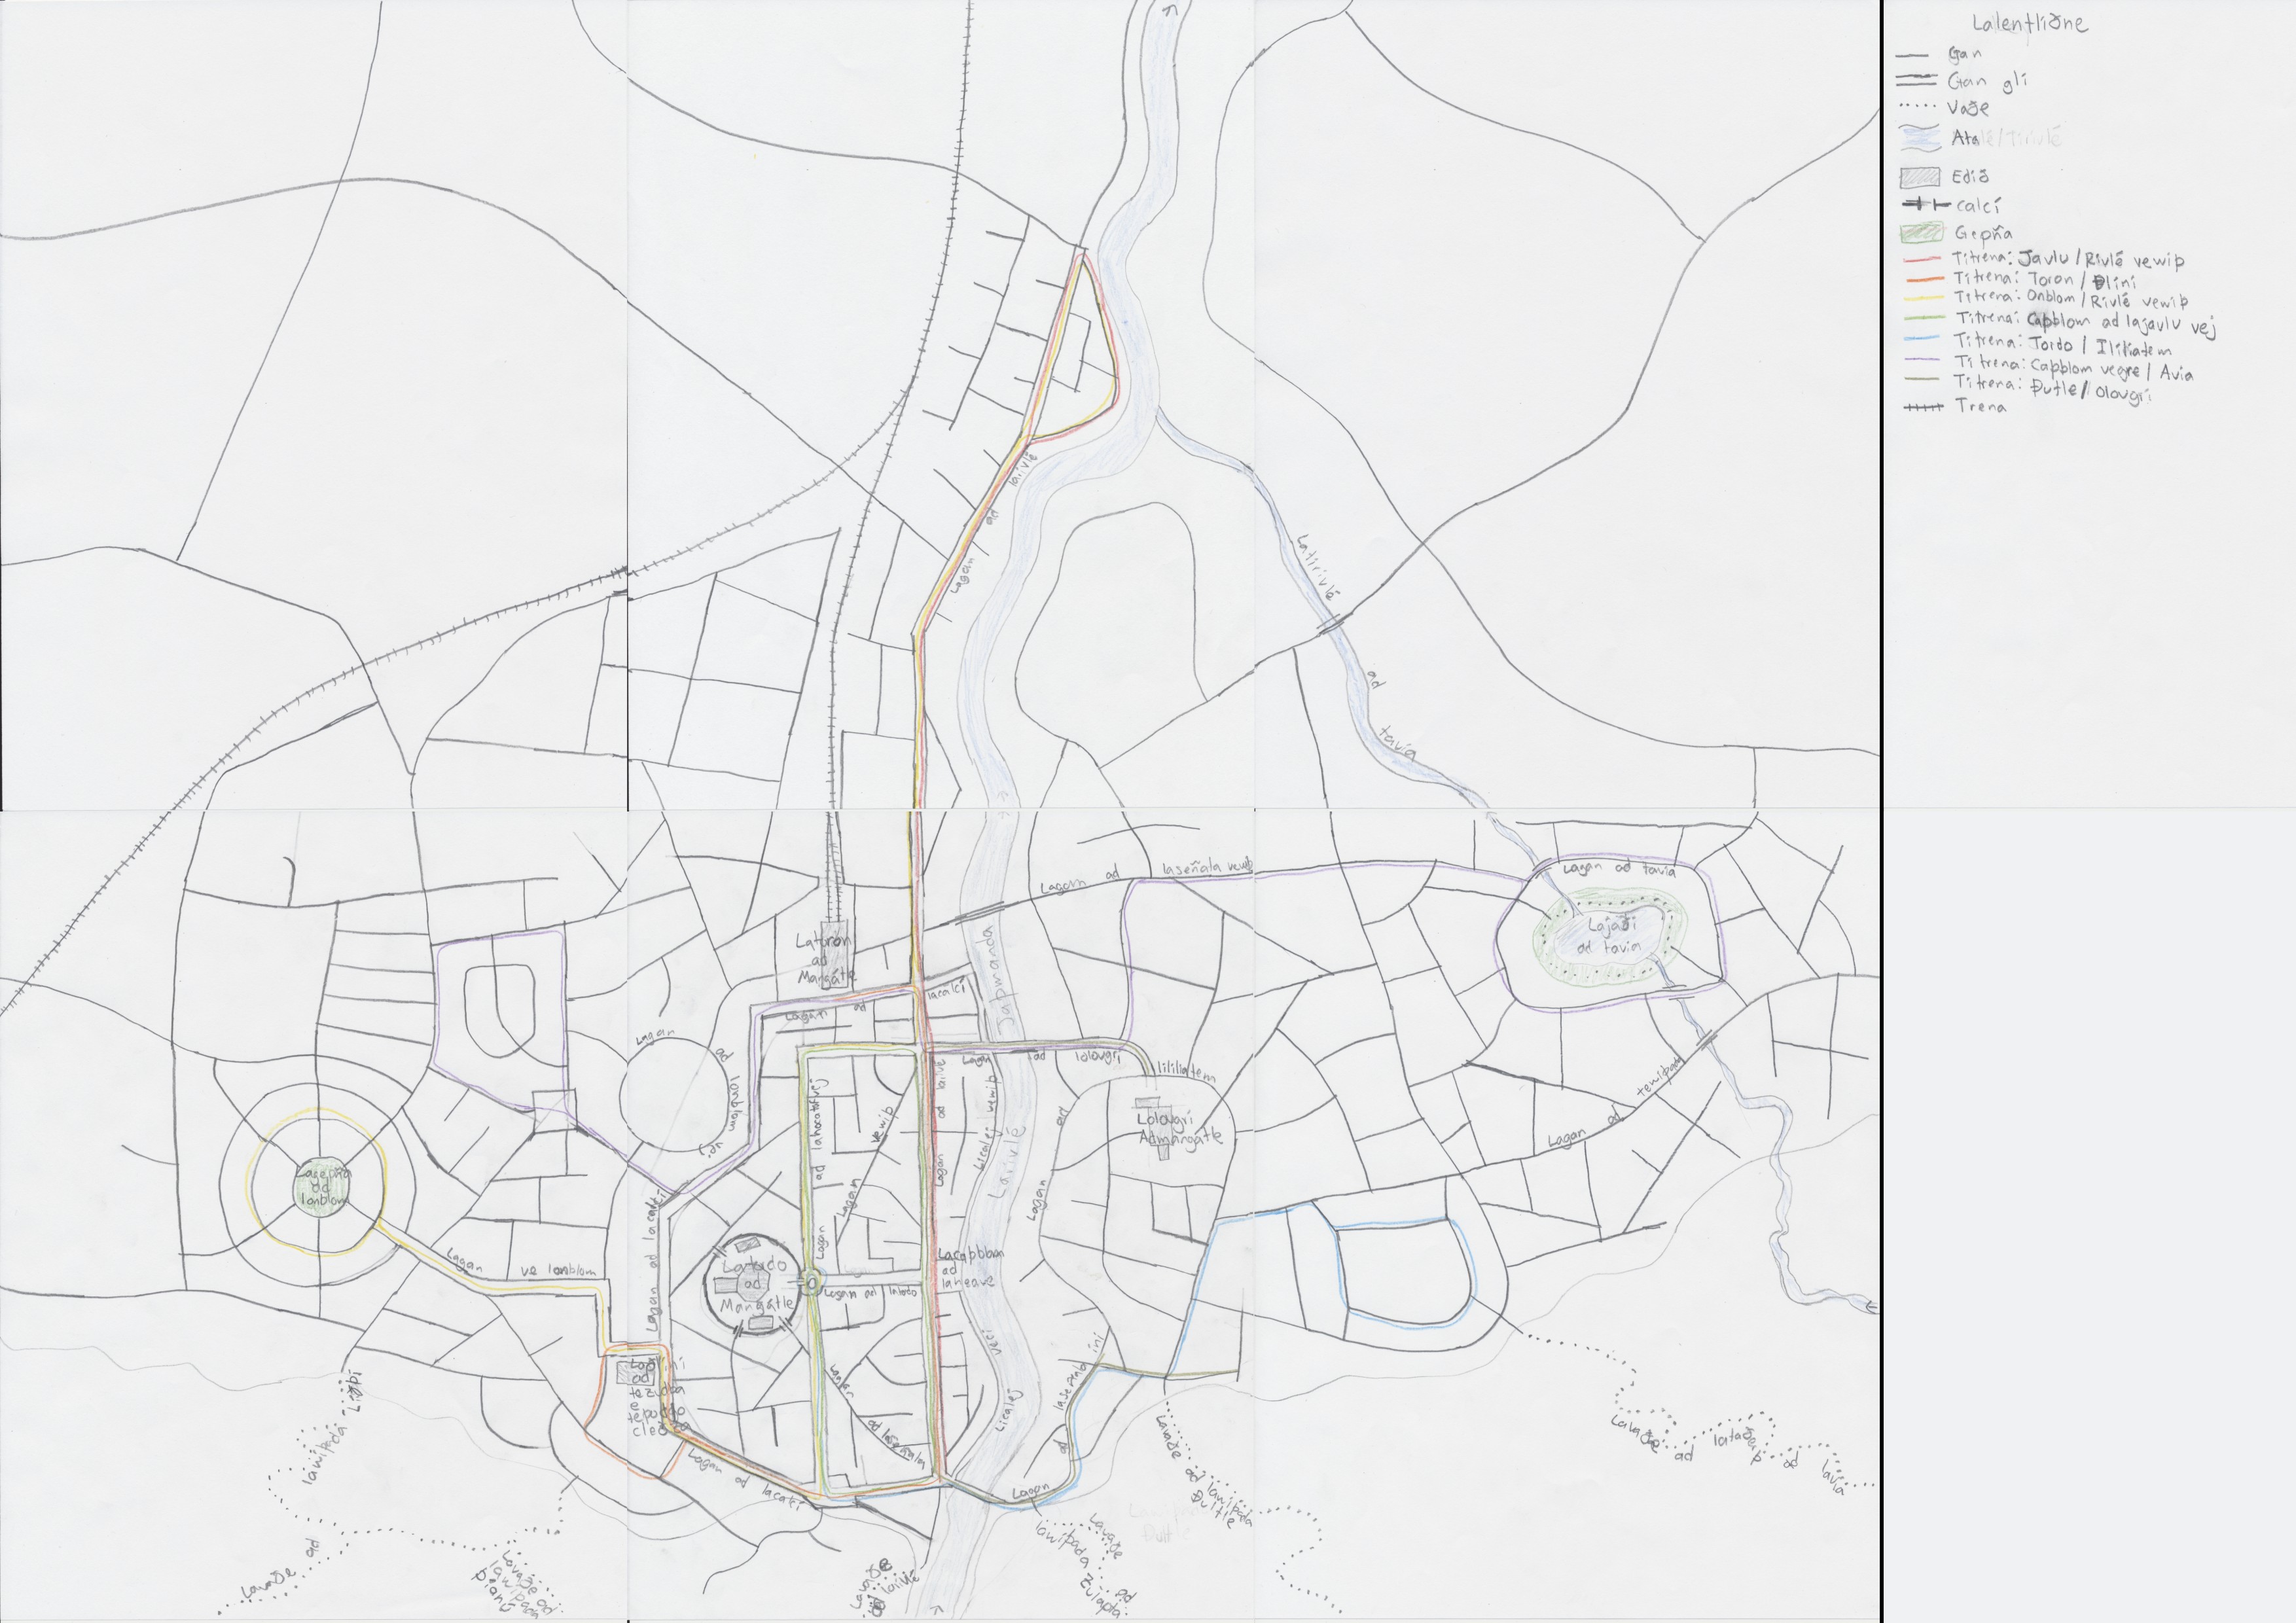Click the Latoron ad Mangátle station label
Image resolution: width=2296 pixels, height=1623 pixels.
pos(825,958)
